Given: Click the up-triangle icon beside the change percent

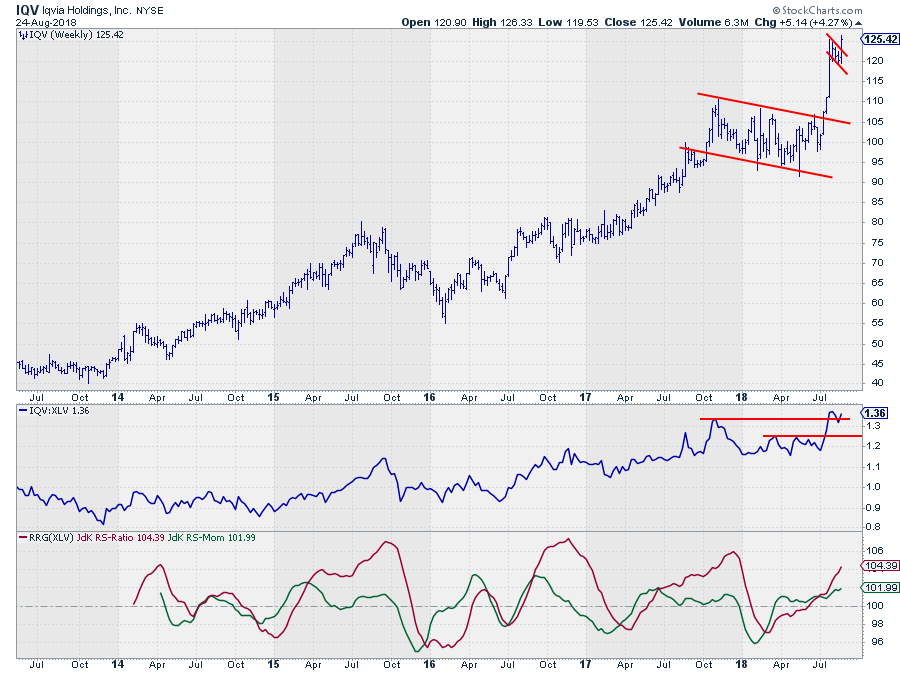Looking at the screenshot, I should click(x=858, y=23).
